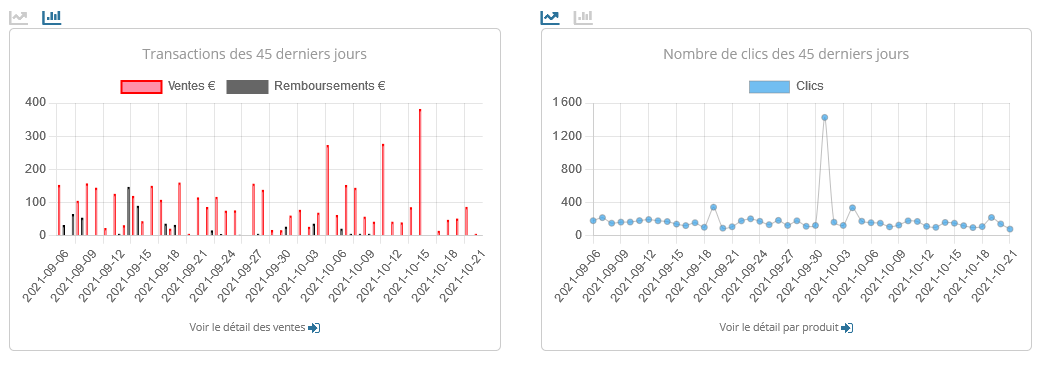
Task: Click the clicks peak data point above 1200
Action: tap(824, 117)
